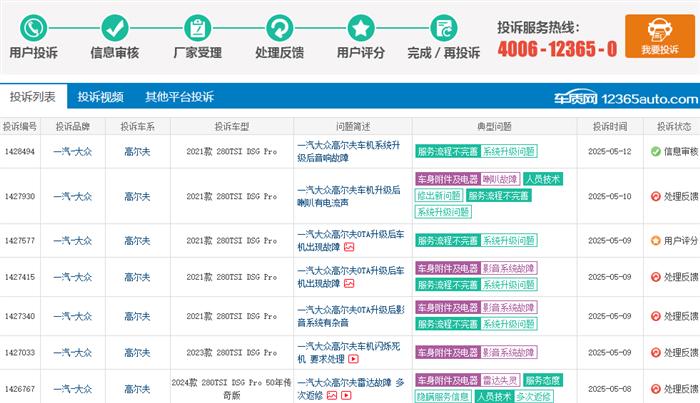
Task: Click 服务流程不完善 tag in row 1428494
Action: pos(448,151)
